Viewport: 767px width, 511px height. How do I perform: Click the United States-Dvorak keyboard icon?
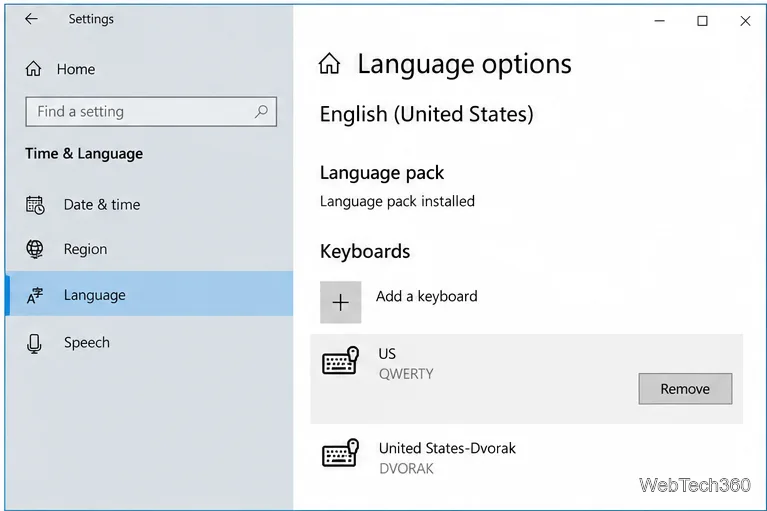tap(340, 453)
